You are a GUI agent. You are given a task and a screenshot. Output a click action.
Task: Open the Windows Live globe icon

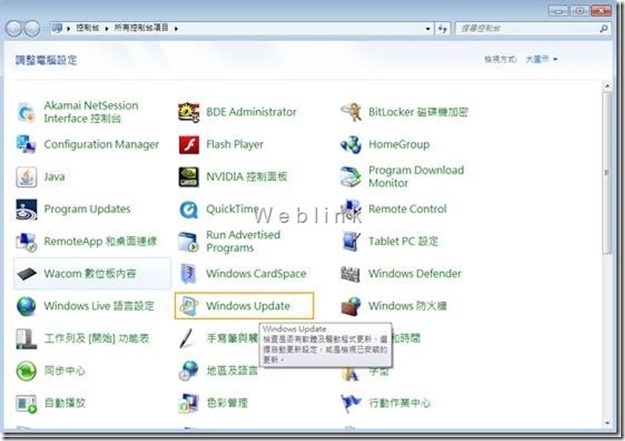coord(27,306)
